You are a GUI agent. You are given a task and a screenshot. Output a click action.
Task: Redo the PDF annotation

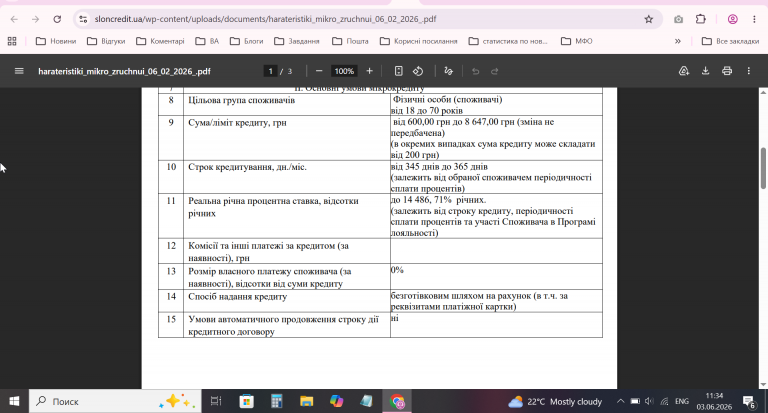pyautogui.click(x=495, y=71)
